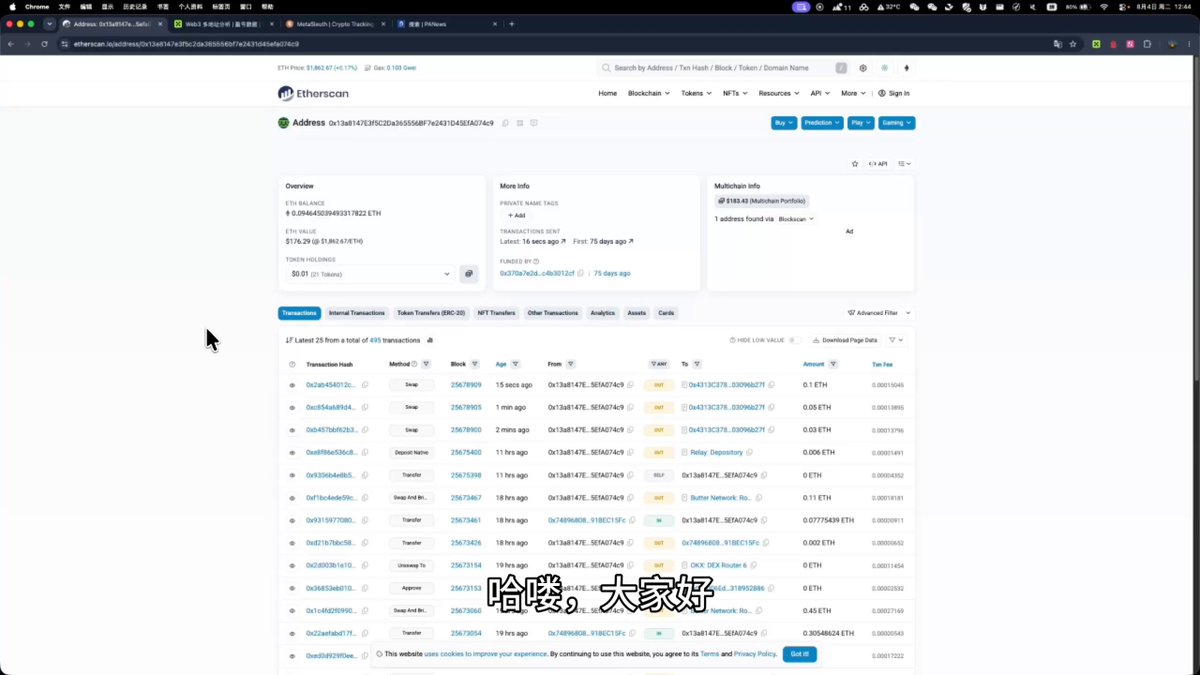Open the Gaming dropdown
Screen dimensions: 1200x675
897,123
